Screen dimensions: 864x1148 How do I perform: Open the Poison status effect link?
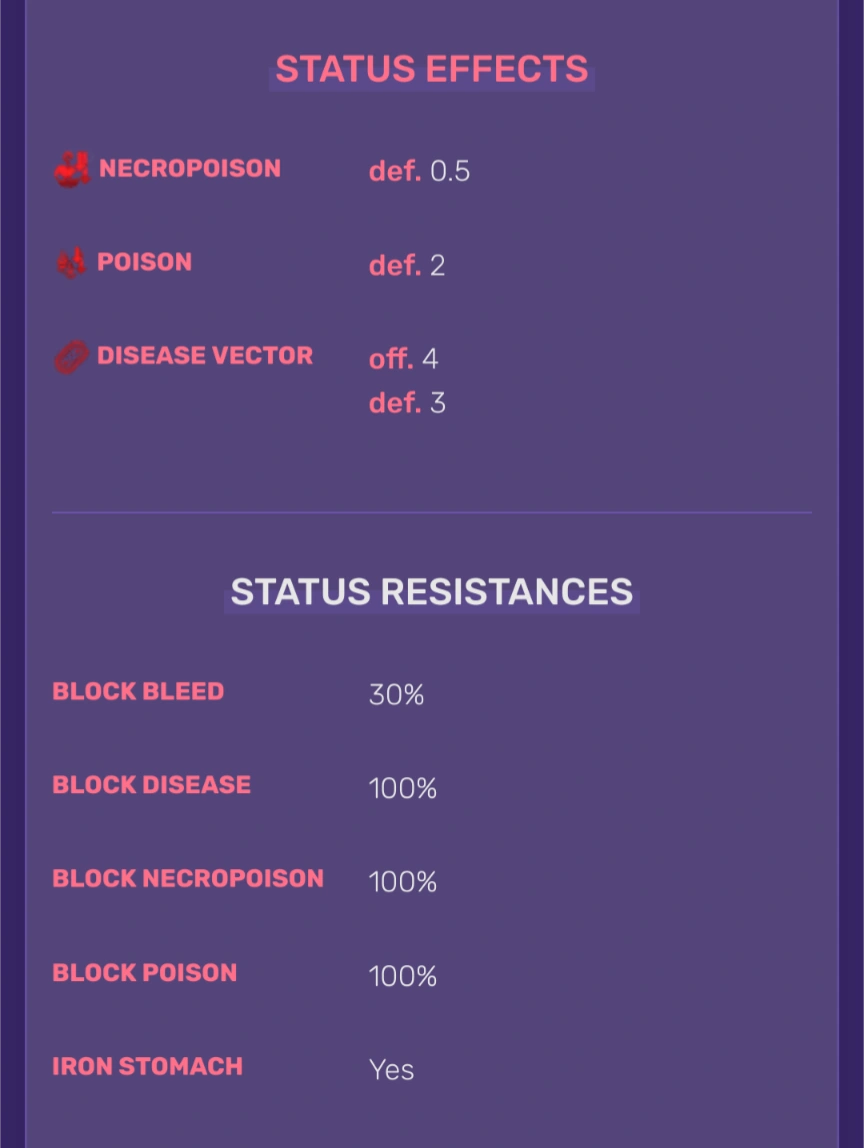tap(144, 262)
